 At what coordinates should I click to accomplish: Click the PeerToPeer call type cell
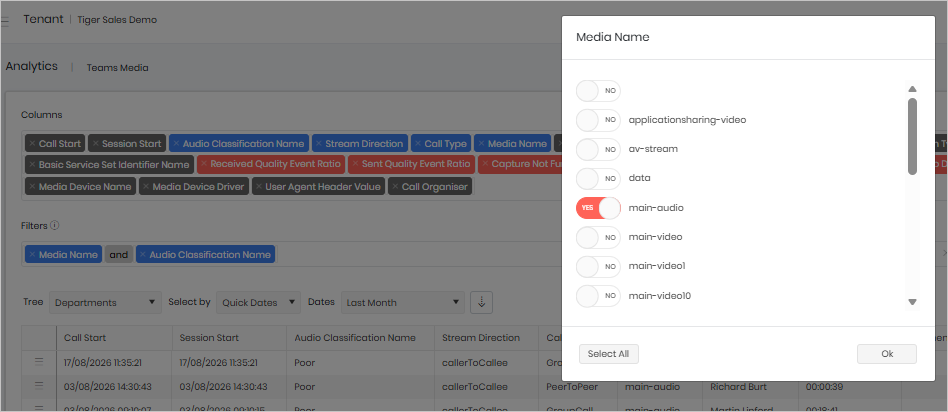[577, 387]
